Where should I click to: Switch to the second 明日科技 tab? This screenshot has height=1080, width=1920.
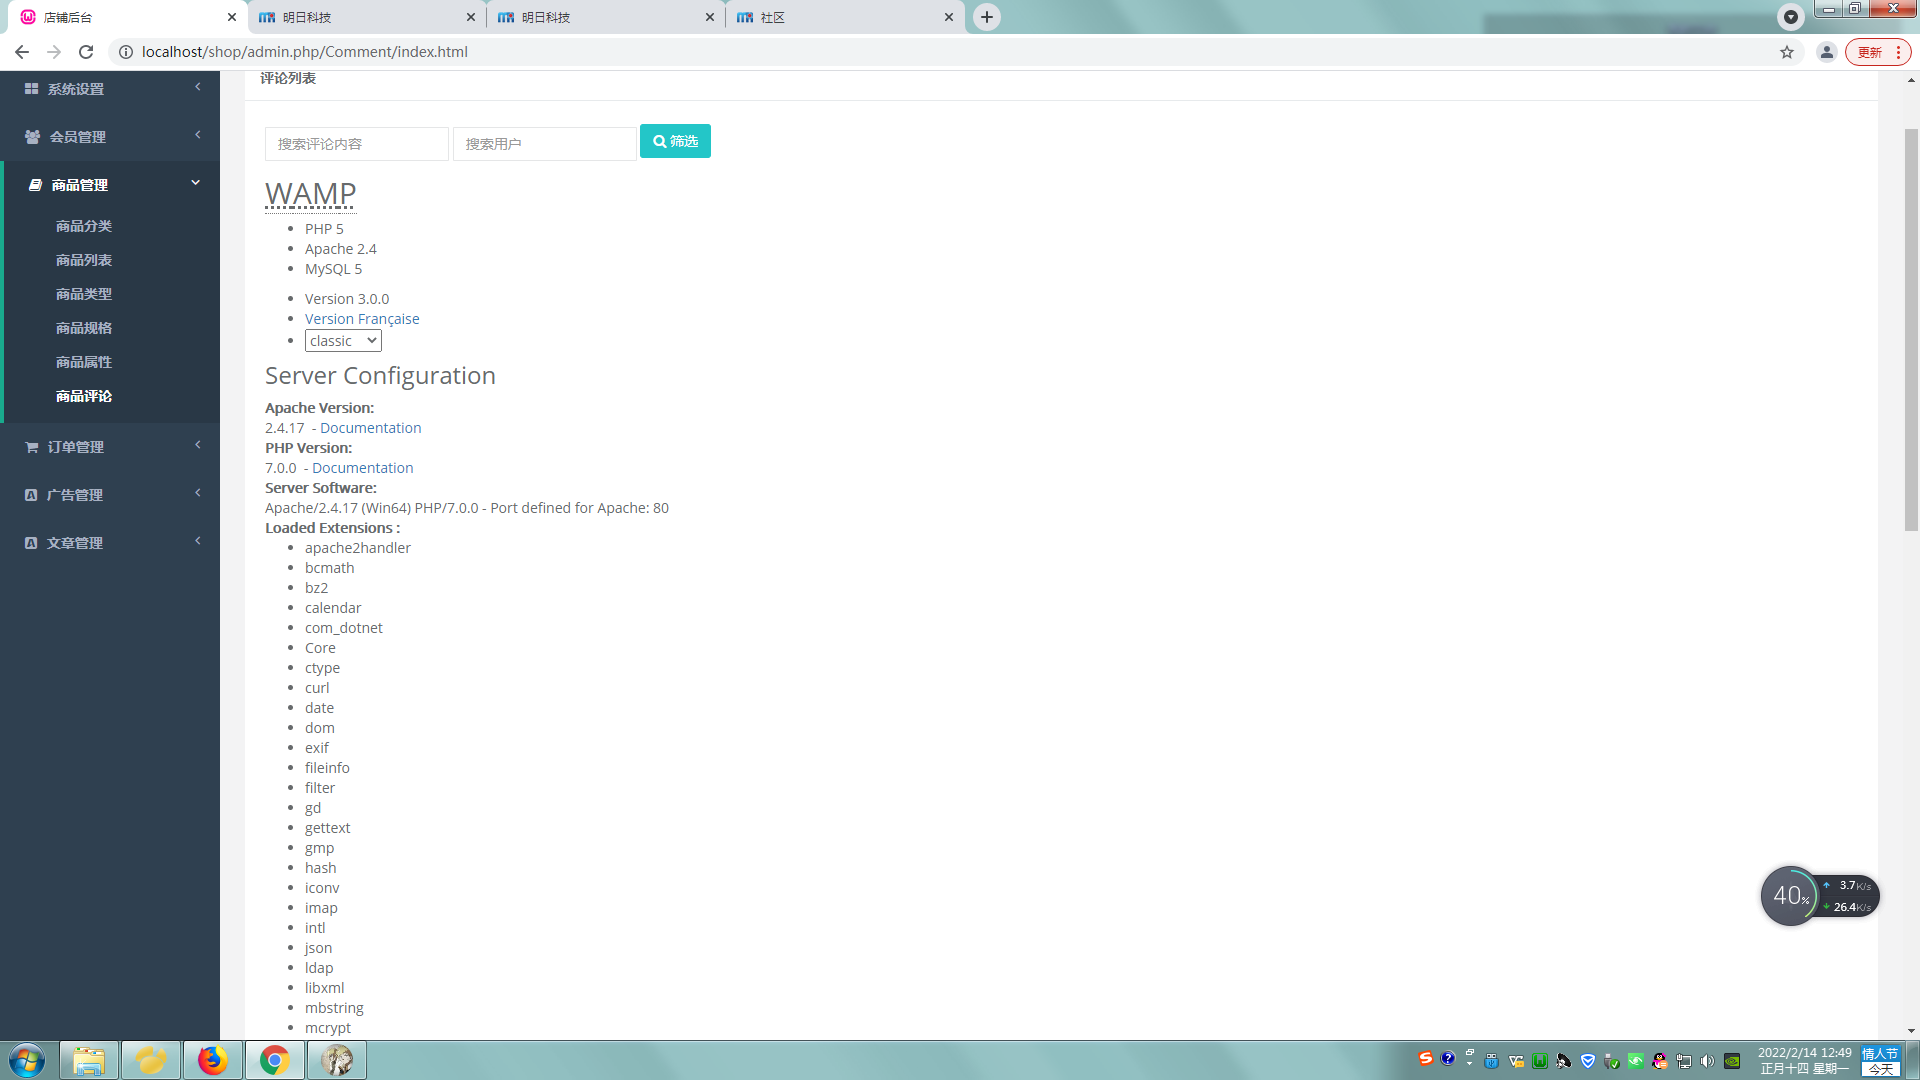pyautogui.click(x=605, y=17)
